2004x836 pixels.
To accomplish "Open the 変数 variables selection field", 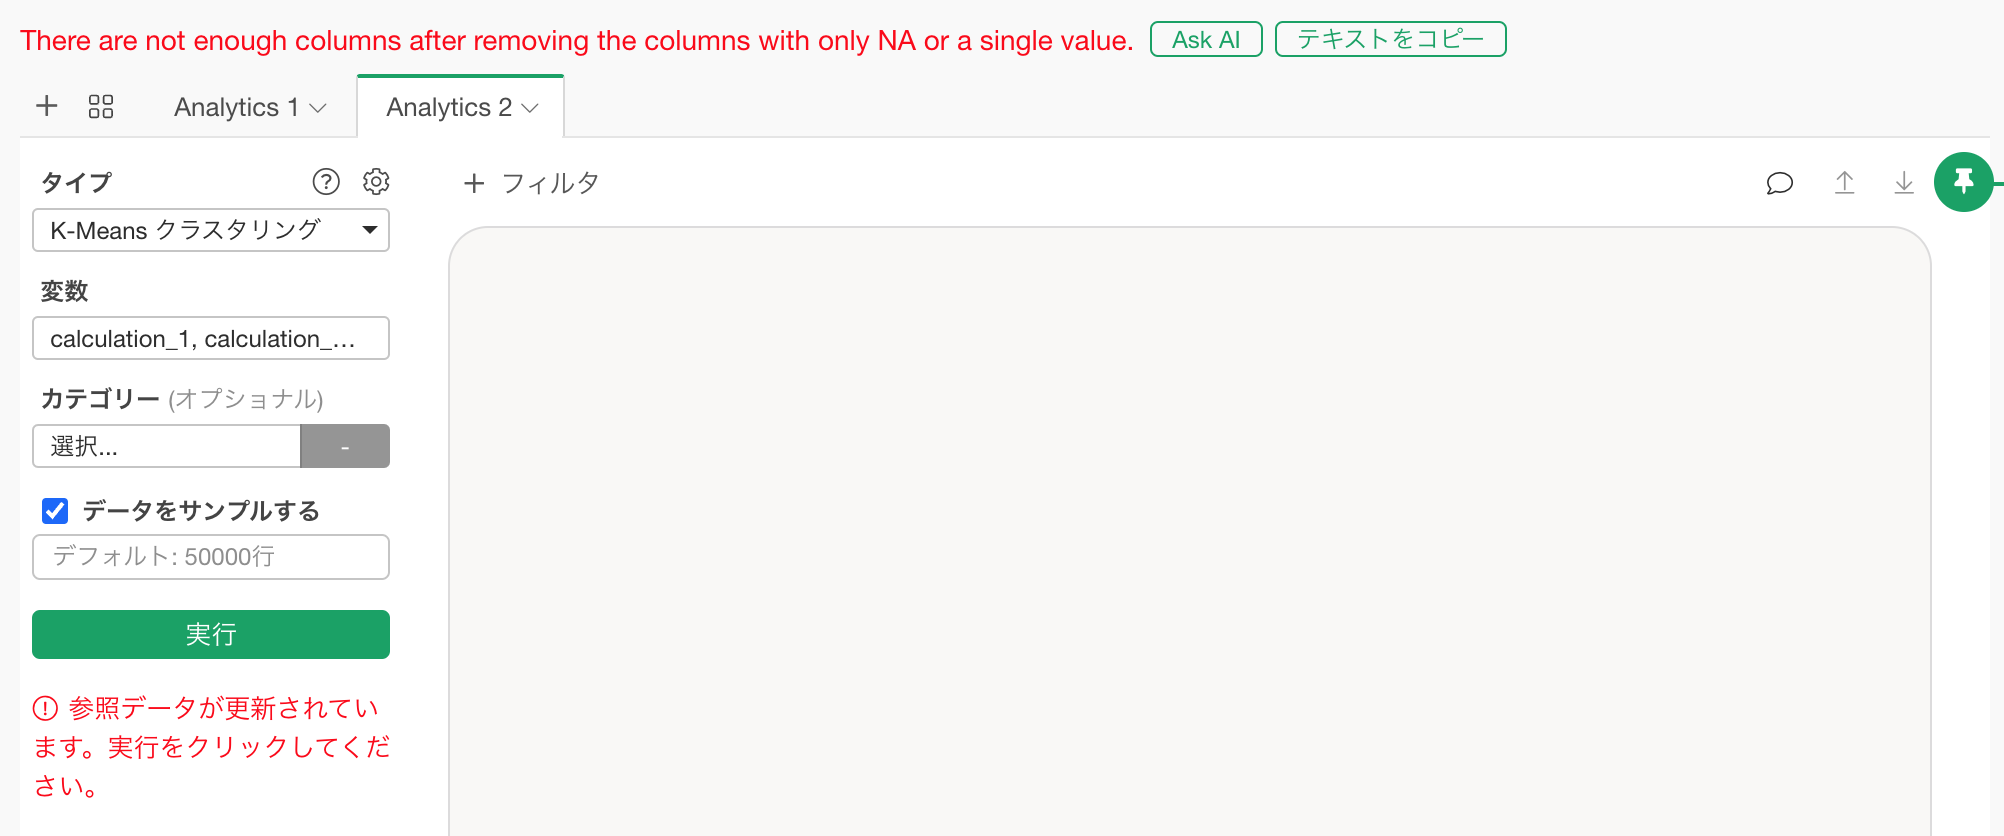I will pos(211,339).
